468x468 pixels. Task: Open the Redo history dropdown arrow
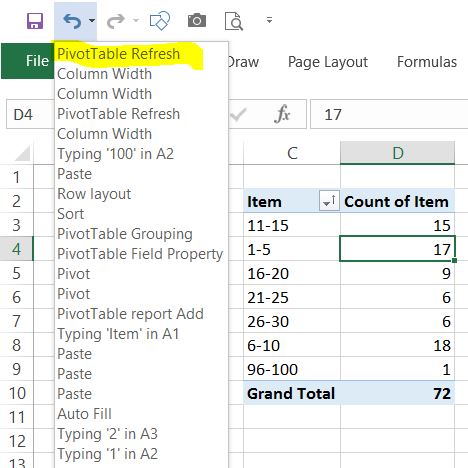[x=136, y=21]
